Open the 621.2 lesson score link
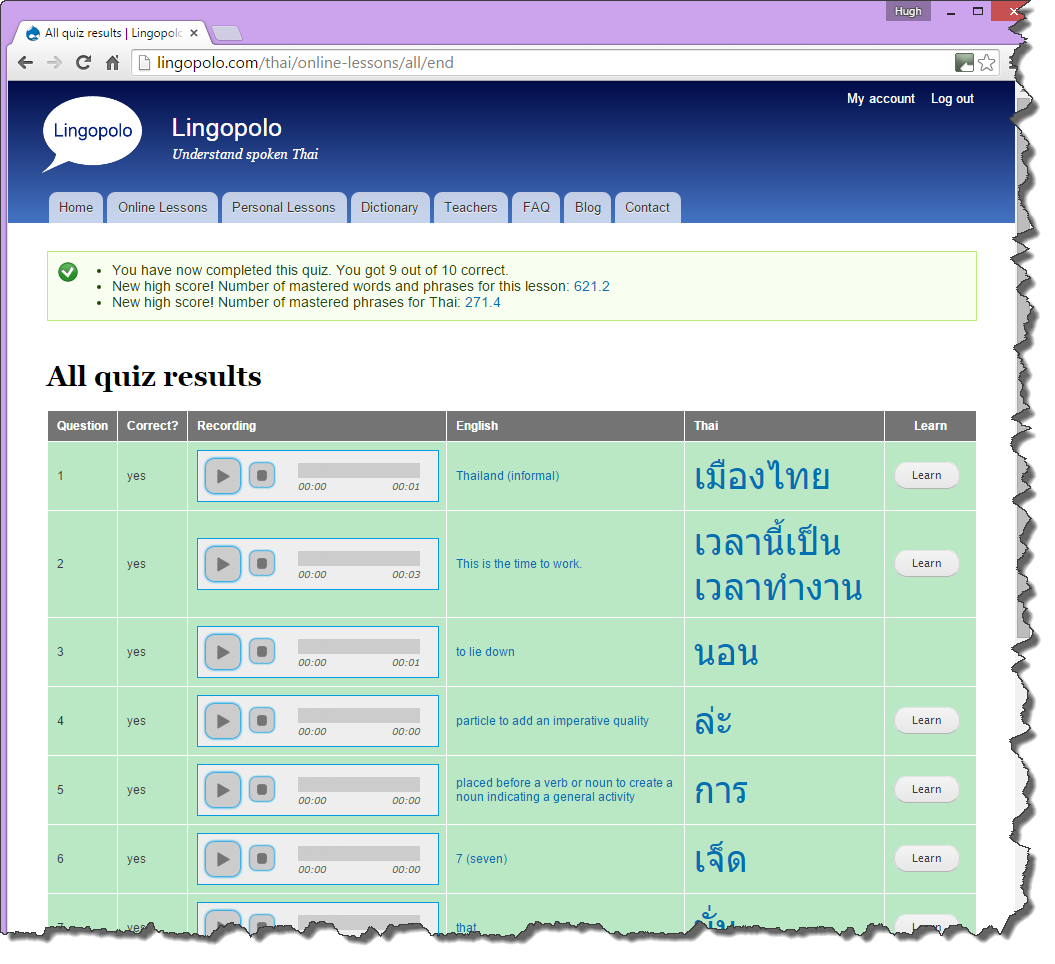The height and width of the screenshot is (964, 1055). 591,286
